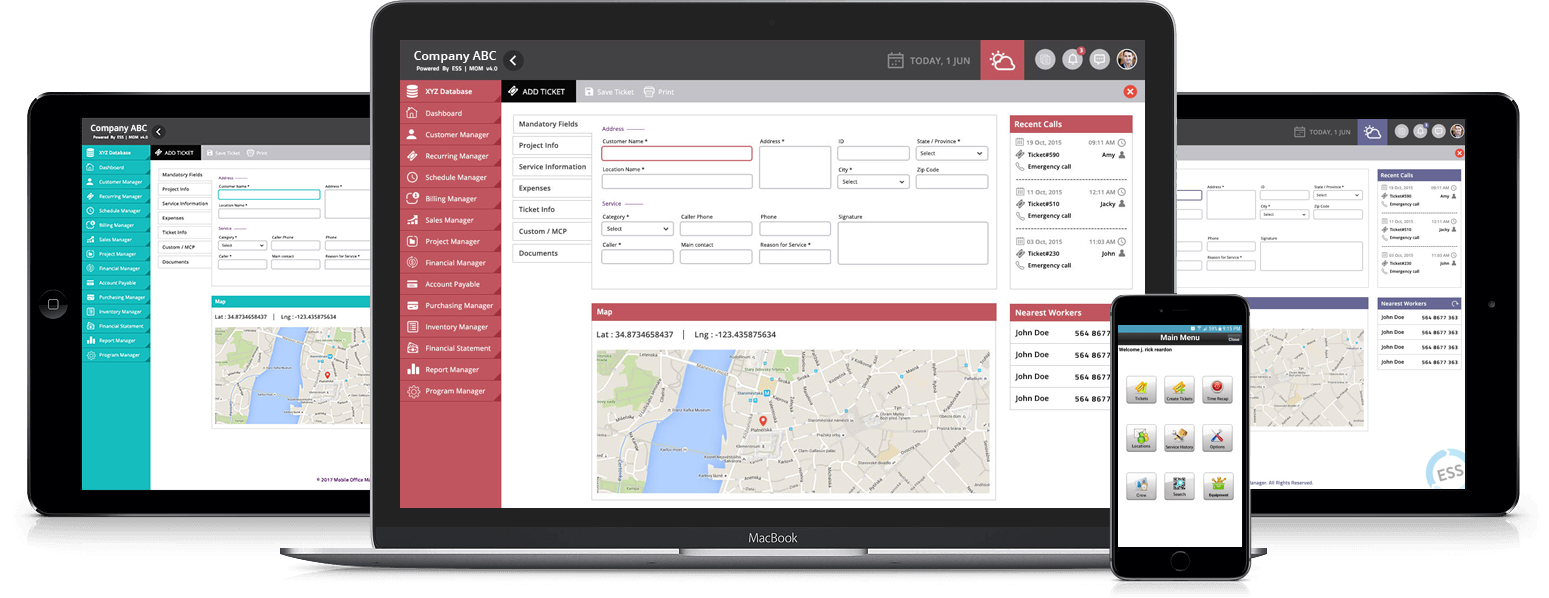Image resolution: width=1549 pixels, height=598 pixels.
Task: Expand State / Province dropdown on MacBook
Action: pyautogui.click(x=951, y=154)
